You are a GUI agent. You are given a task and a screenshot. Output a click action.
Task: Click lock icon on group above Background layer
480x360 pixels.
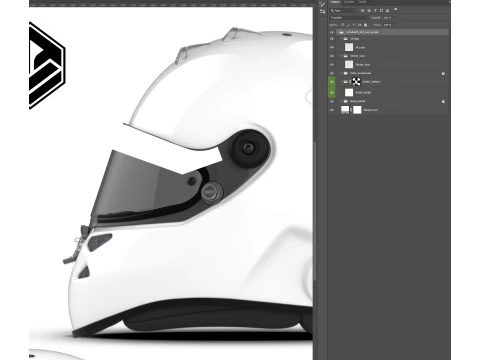click(443, 101)
